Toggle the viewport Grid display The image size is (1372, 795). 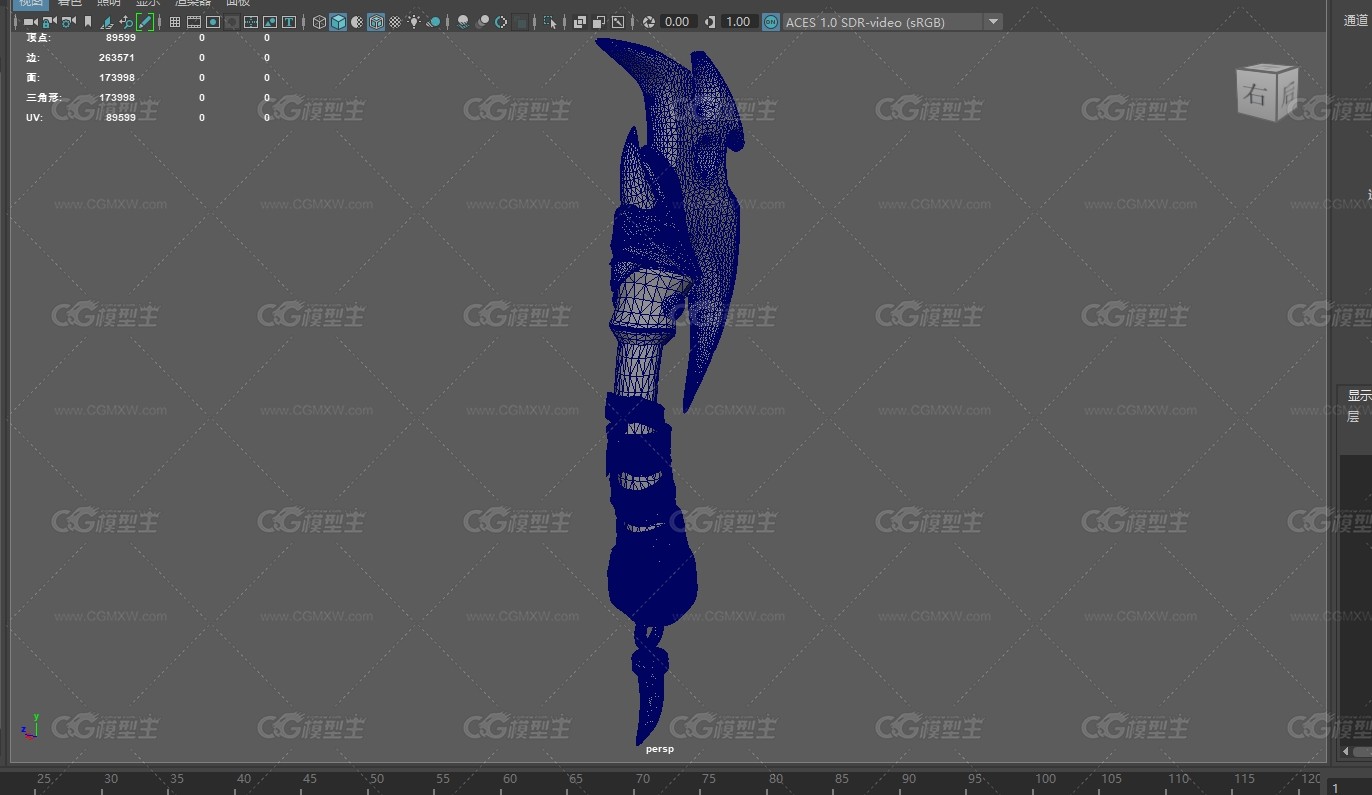pyautogui.click(x=175, y=21)
